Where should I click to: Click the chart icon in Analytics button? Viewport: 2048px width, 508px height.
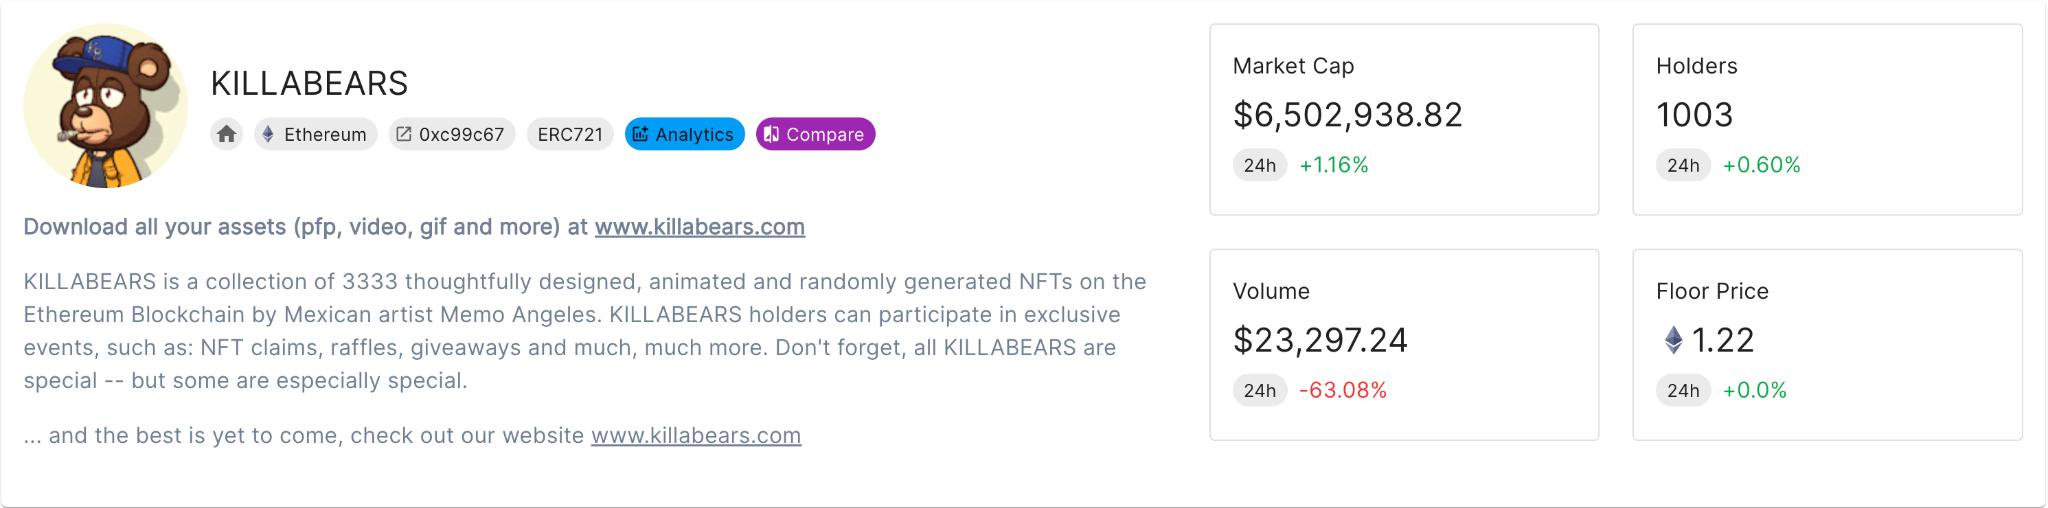point(641,134)
